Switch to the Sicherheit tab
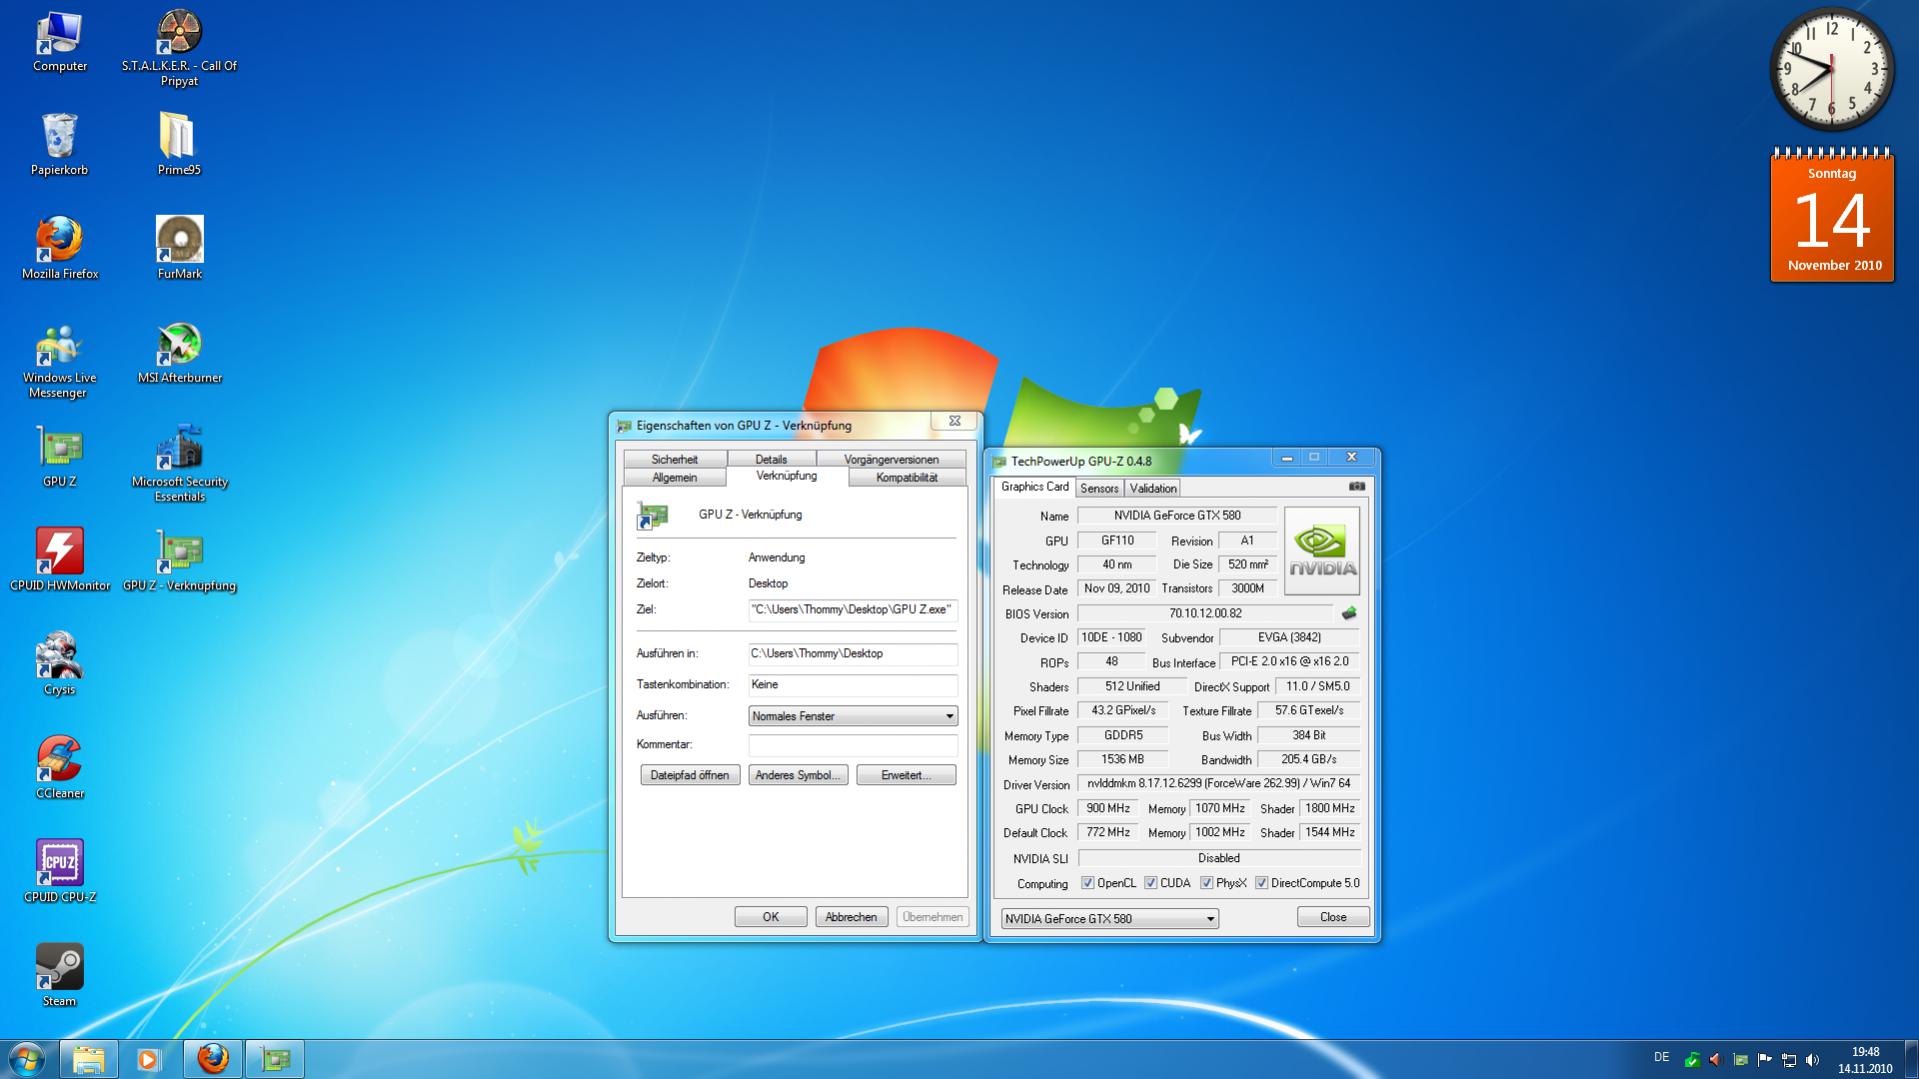This screenshot has width=1919, height=1079. pyautogui.click(x=674, y=459)
